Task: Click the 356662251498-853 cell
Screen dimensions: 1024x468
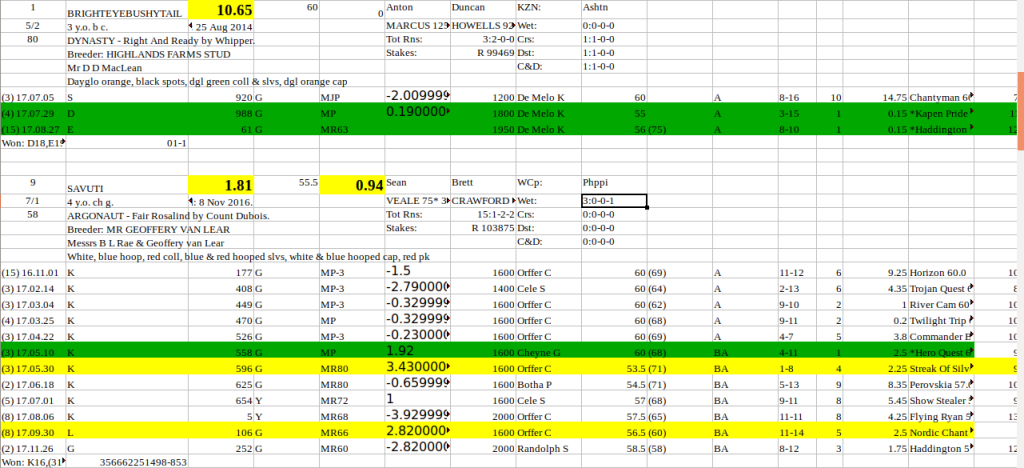Action: click(x=143, y=463)
